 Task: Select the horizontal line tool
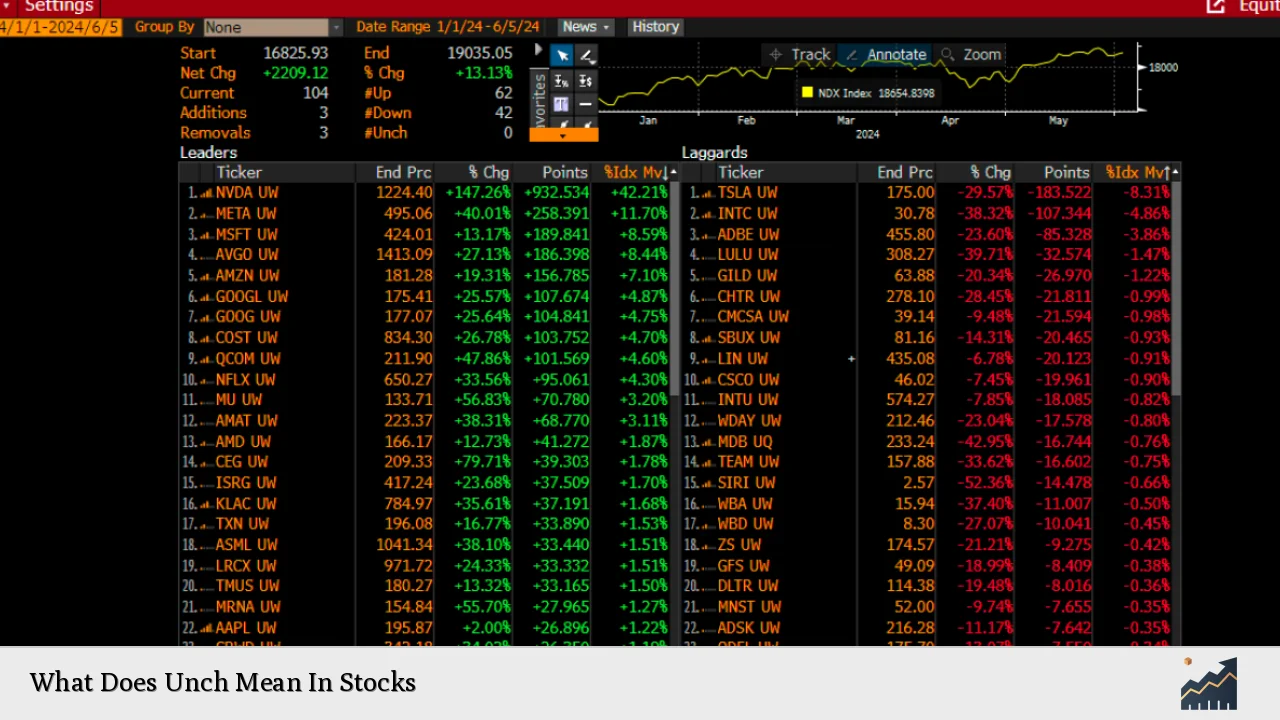tap(586, 104)
